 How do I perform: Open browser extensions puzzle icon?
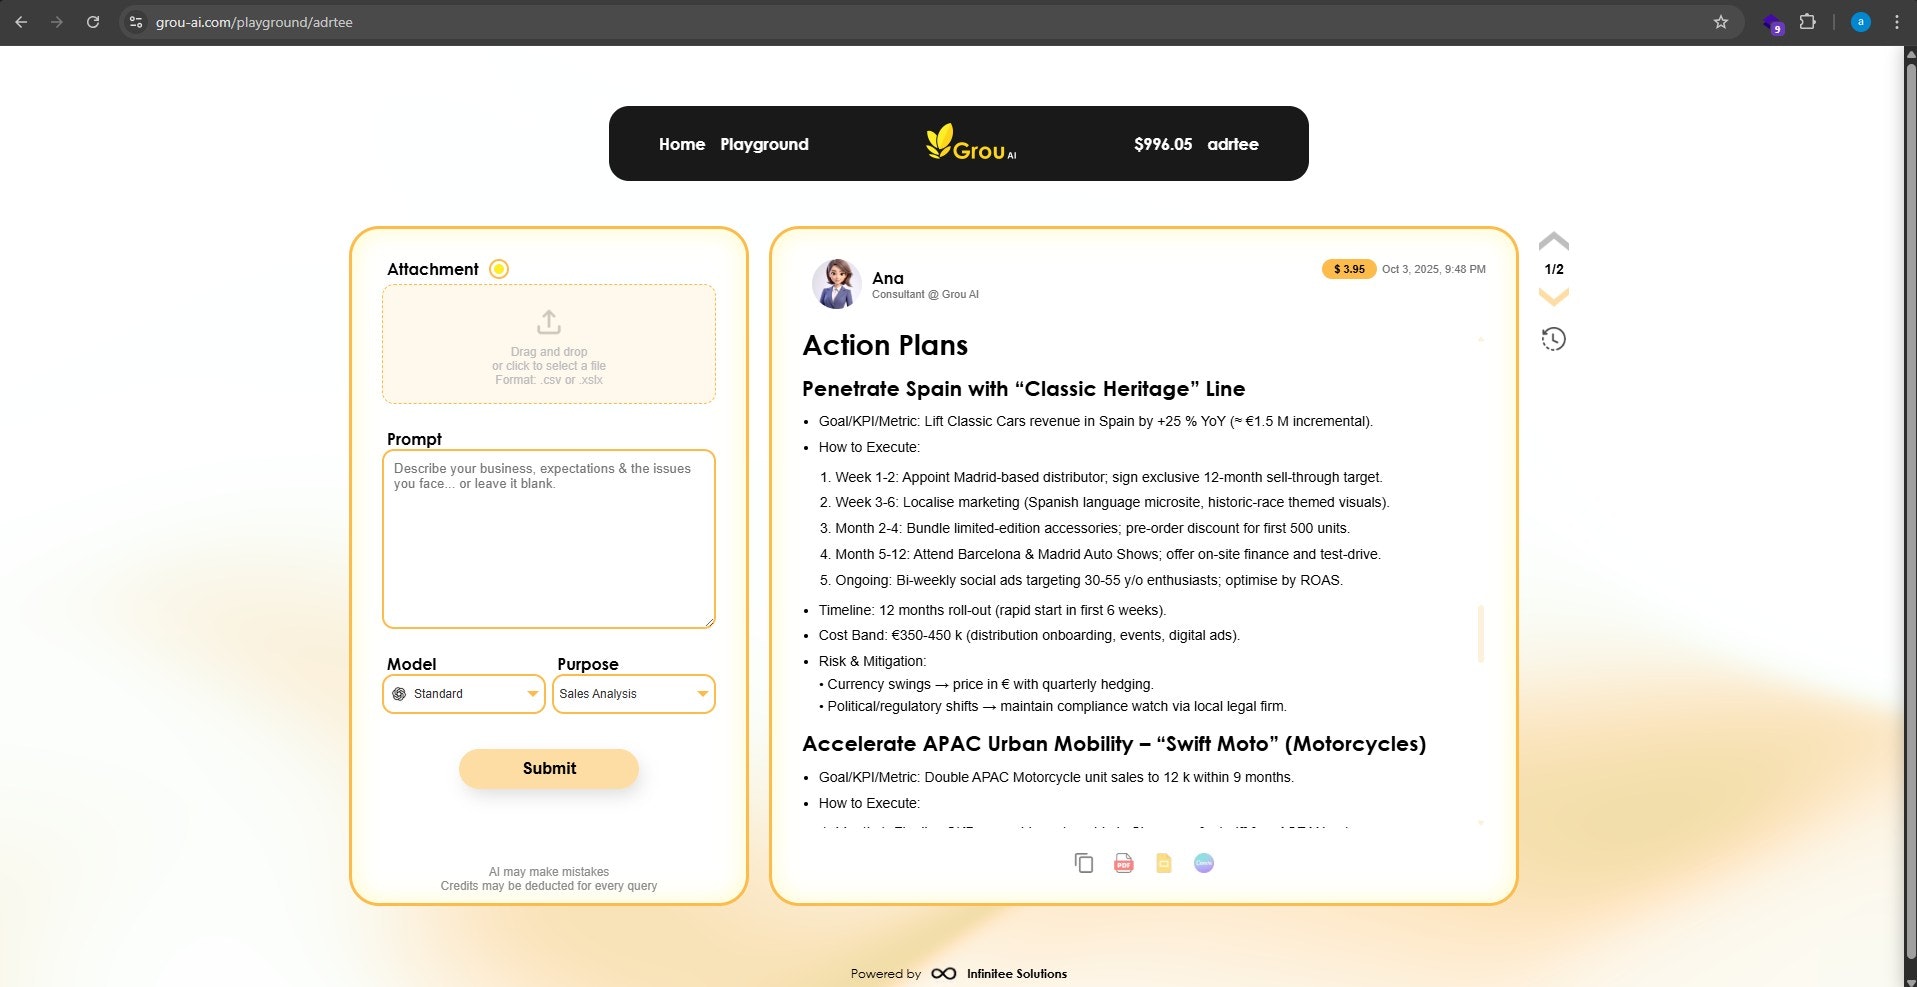(1807, 21)
